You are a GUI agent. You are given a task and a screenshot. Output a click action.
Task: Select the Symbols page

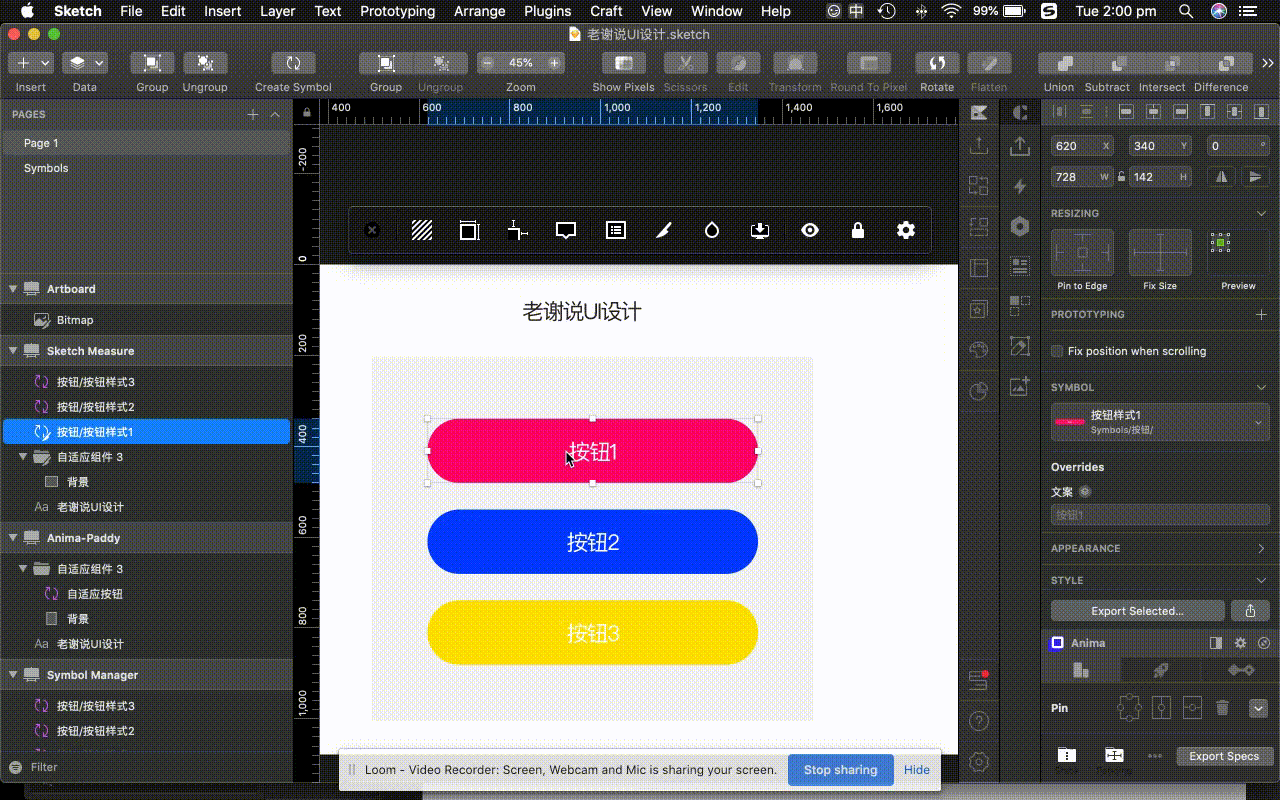point(46,168)
